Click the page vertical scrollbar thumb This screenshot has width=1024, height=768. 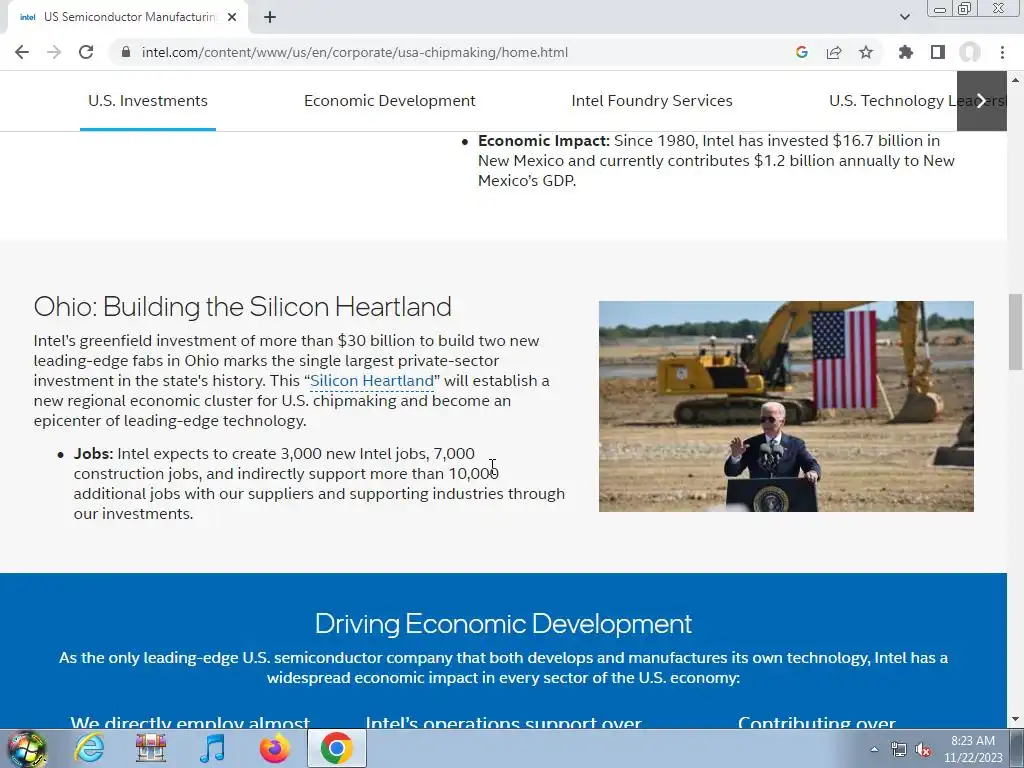pos(1015,332)
